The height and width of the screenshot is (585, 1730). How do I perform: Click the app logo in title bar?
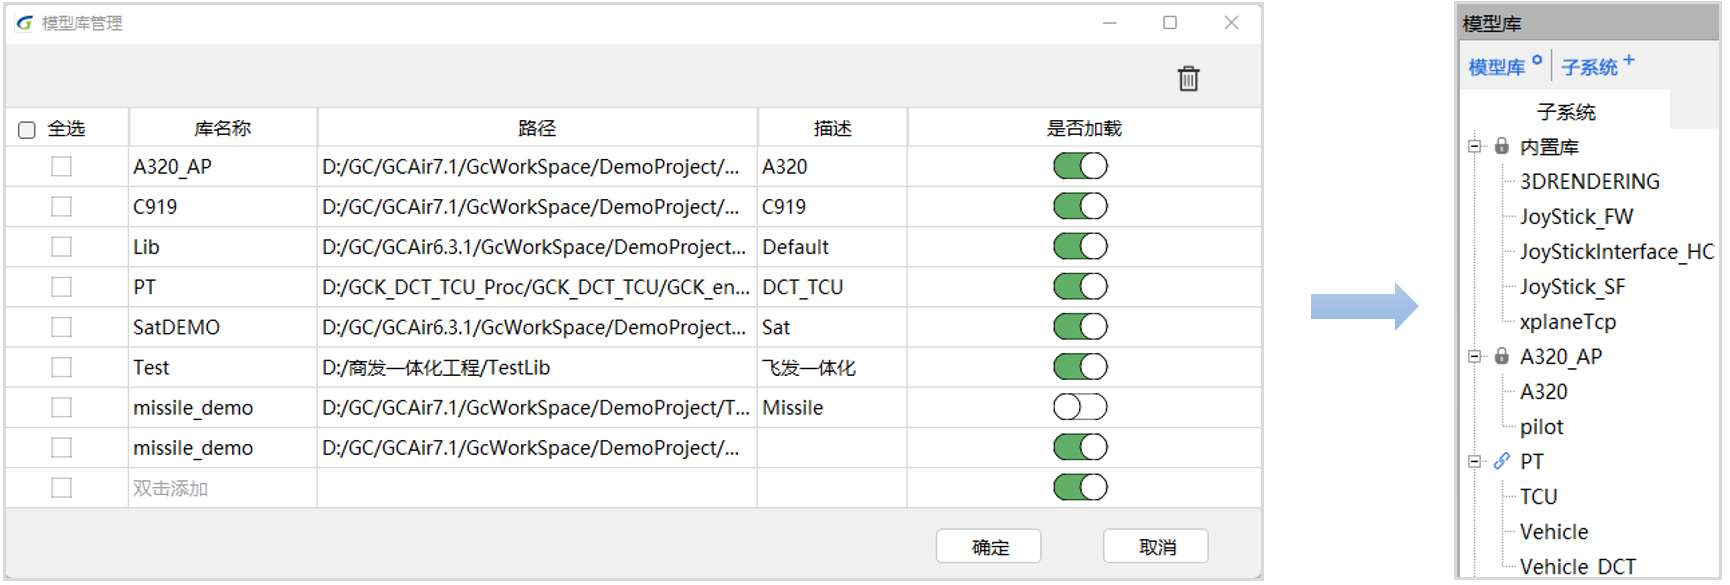point(24,23)
